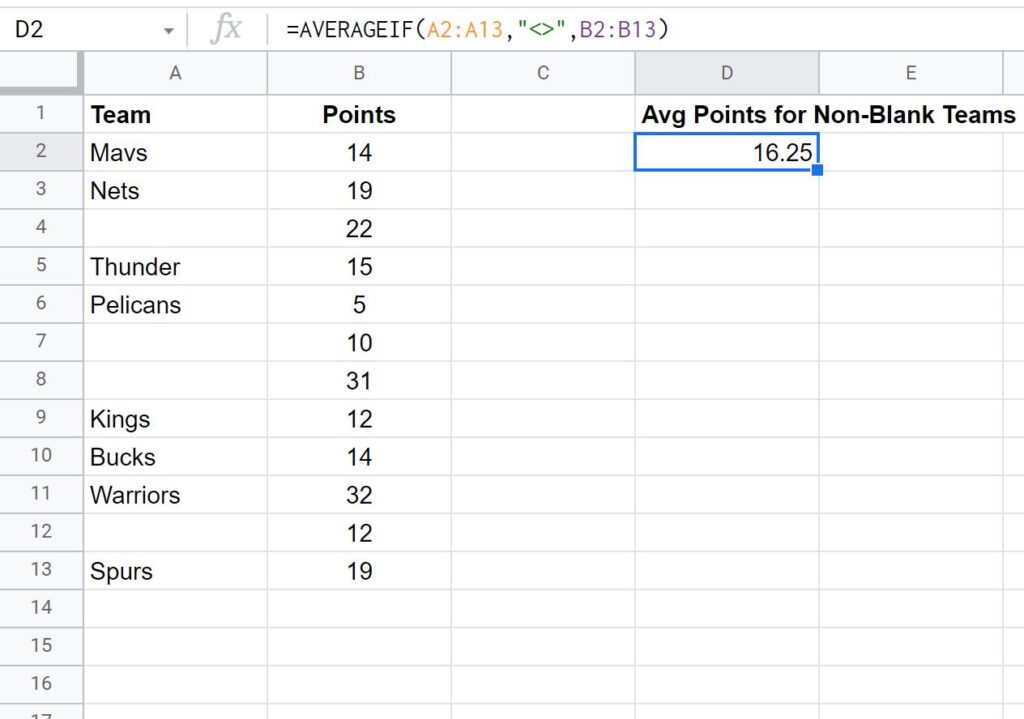The image size is (1024, 719).
Task: Click the Points header cell
Action: coord(359,114)
